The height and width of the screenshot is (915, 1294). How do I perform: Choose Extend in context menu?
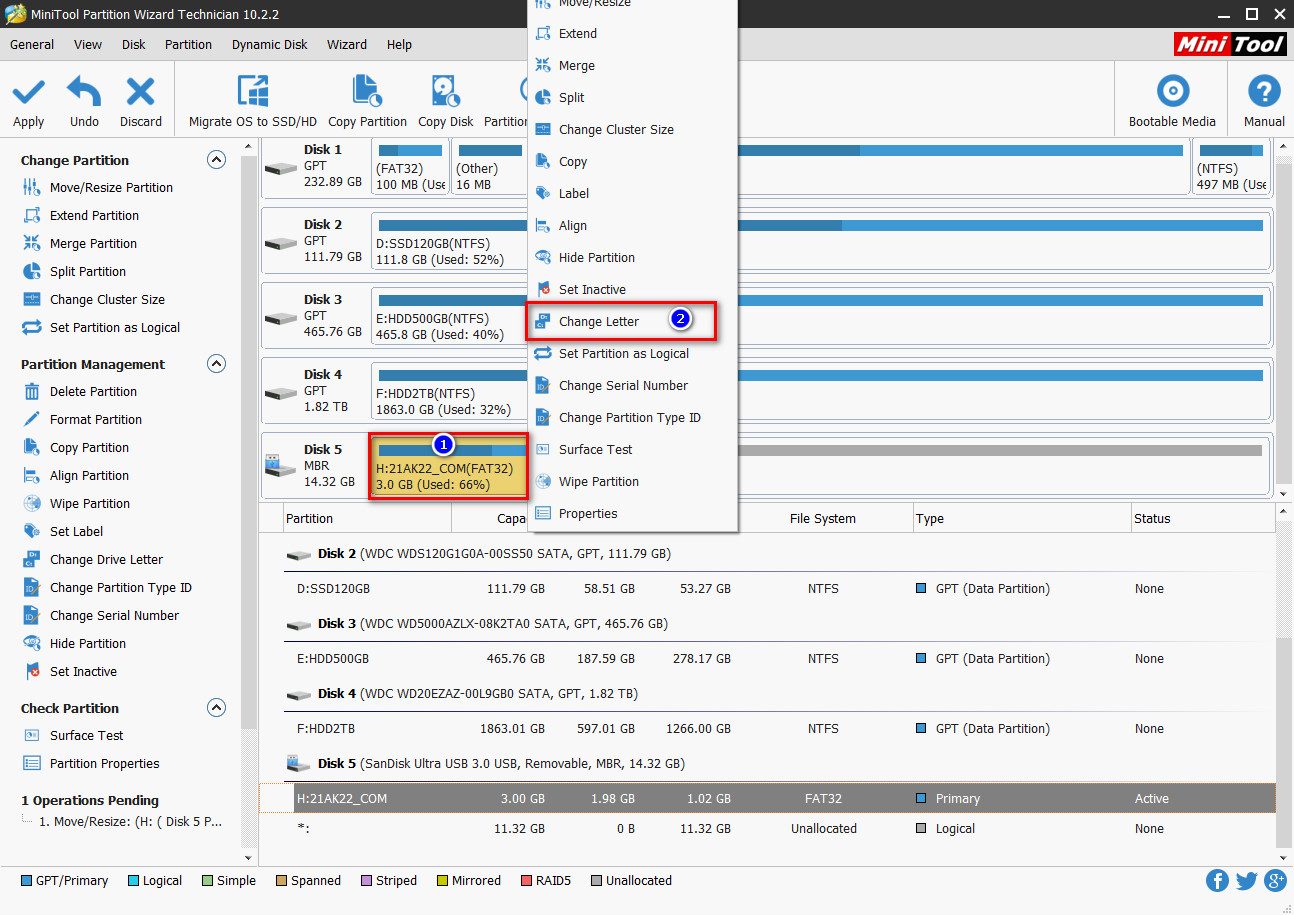[x=632, y=33]
